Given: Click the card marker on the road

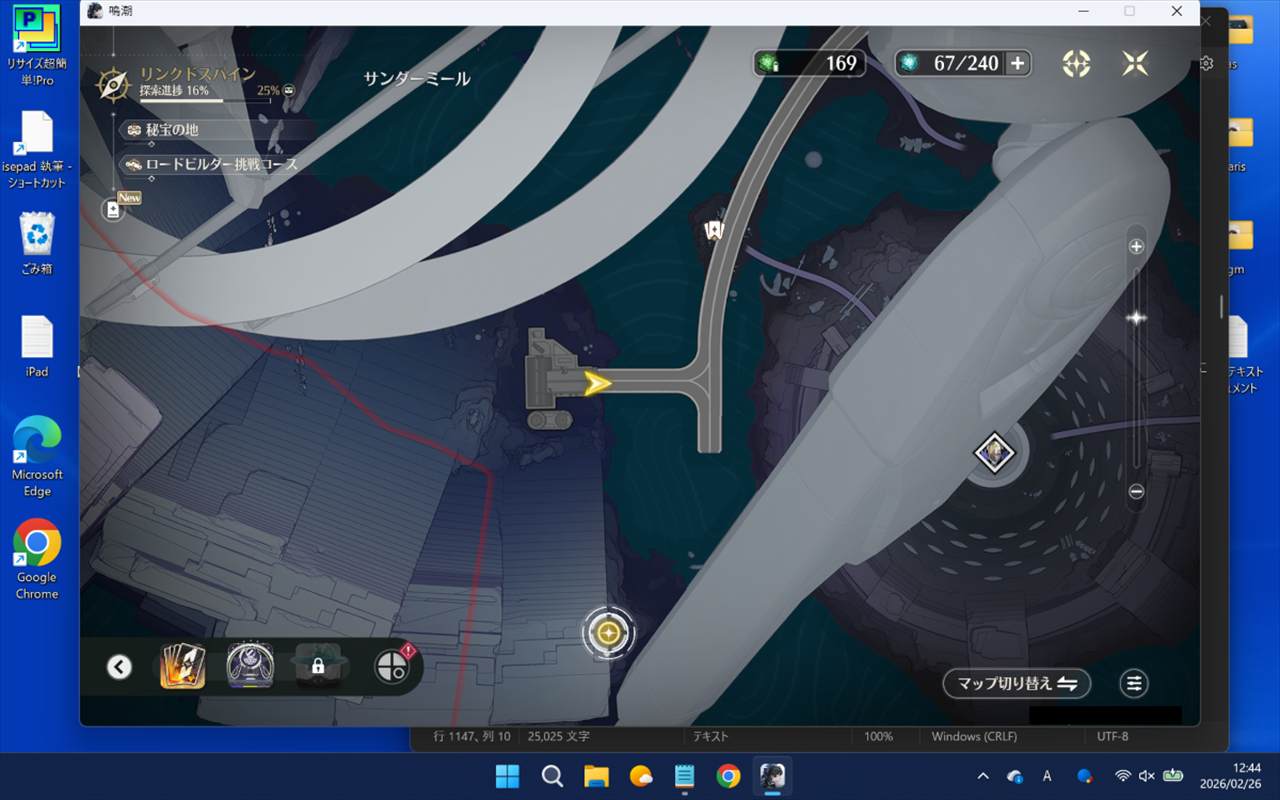Looking at the screenshot, I should (713, 230).
